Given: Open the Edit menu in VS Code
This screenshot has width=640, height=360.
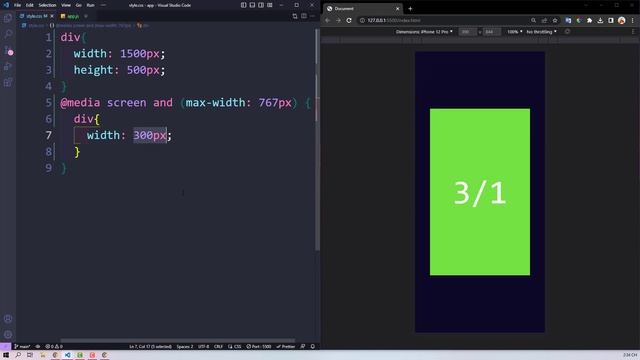Looking at the screenshot, I should (x=30, y=5).
